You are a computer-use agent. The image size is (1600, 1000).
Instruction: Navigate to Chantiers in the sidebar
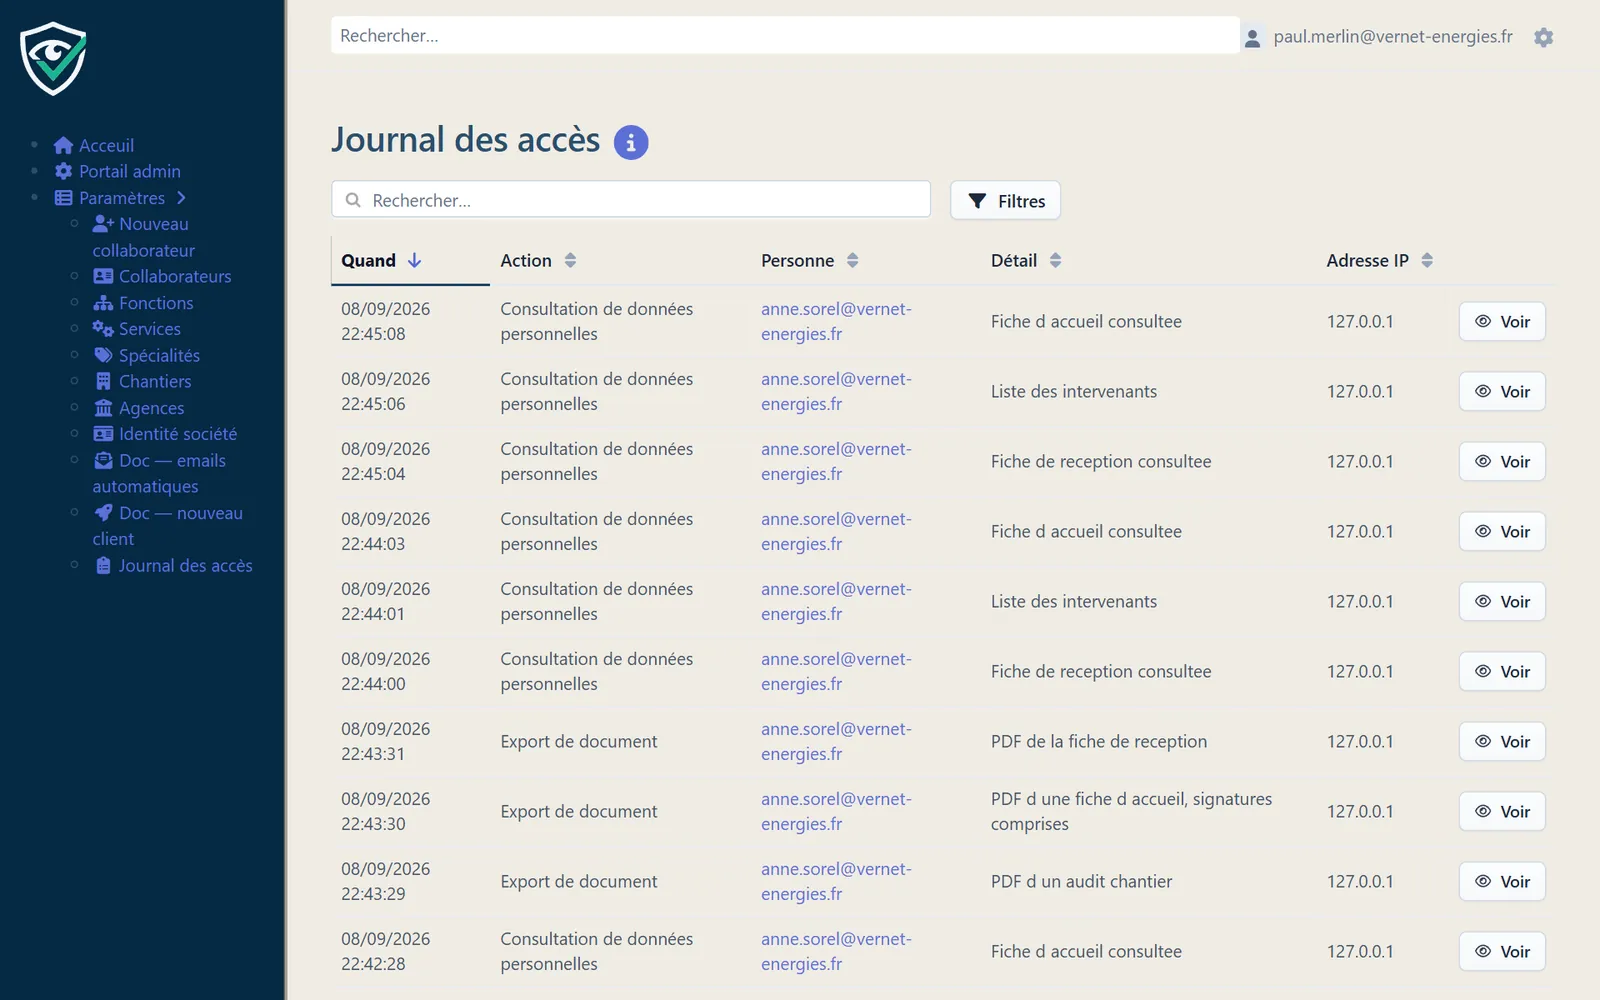tap(155, 381)
